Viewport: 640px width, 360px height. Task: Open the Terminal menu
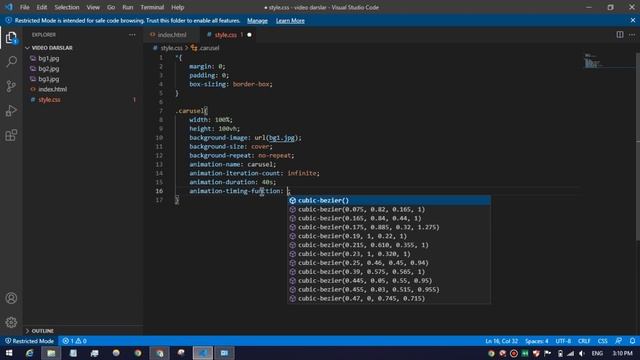[x=152, y=7]
